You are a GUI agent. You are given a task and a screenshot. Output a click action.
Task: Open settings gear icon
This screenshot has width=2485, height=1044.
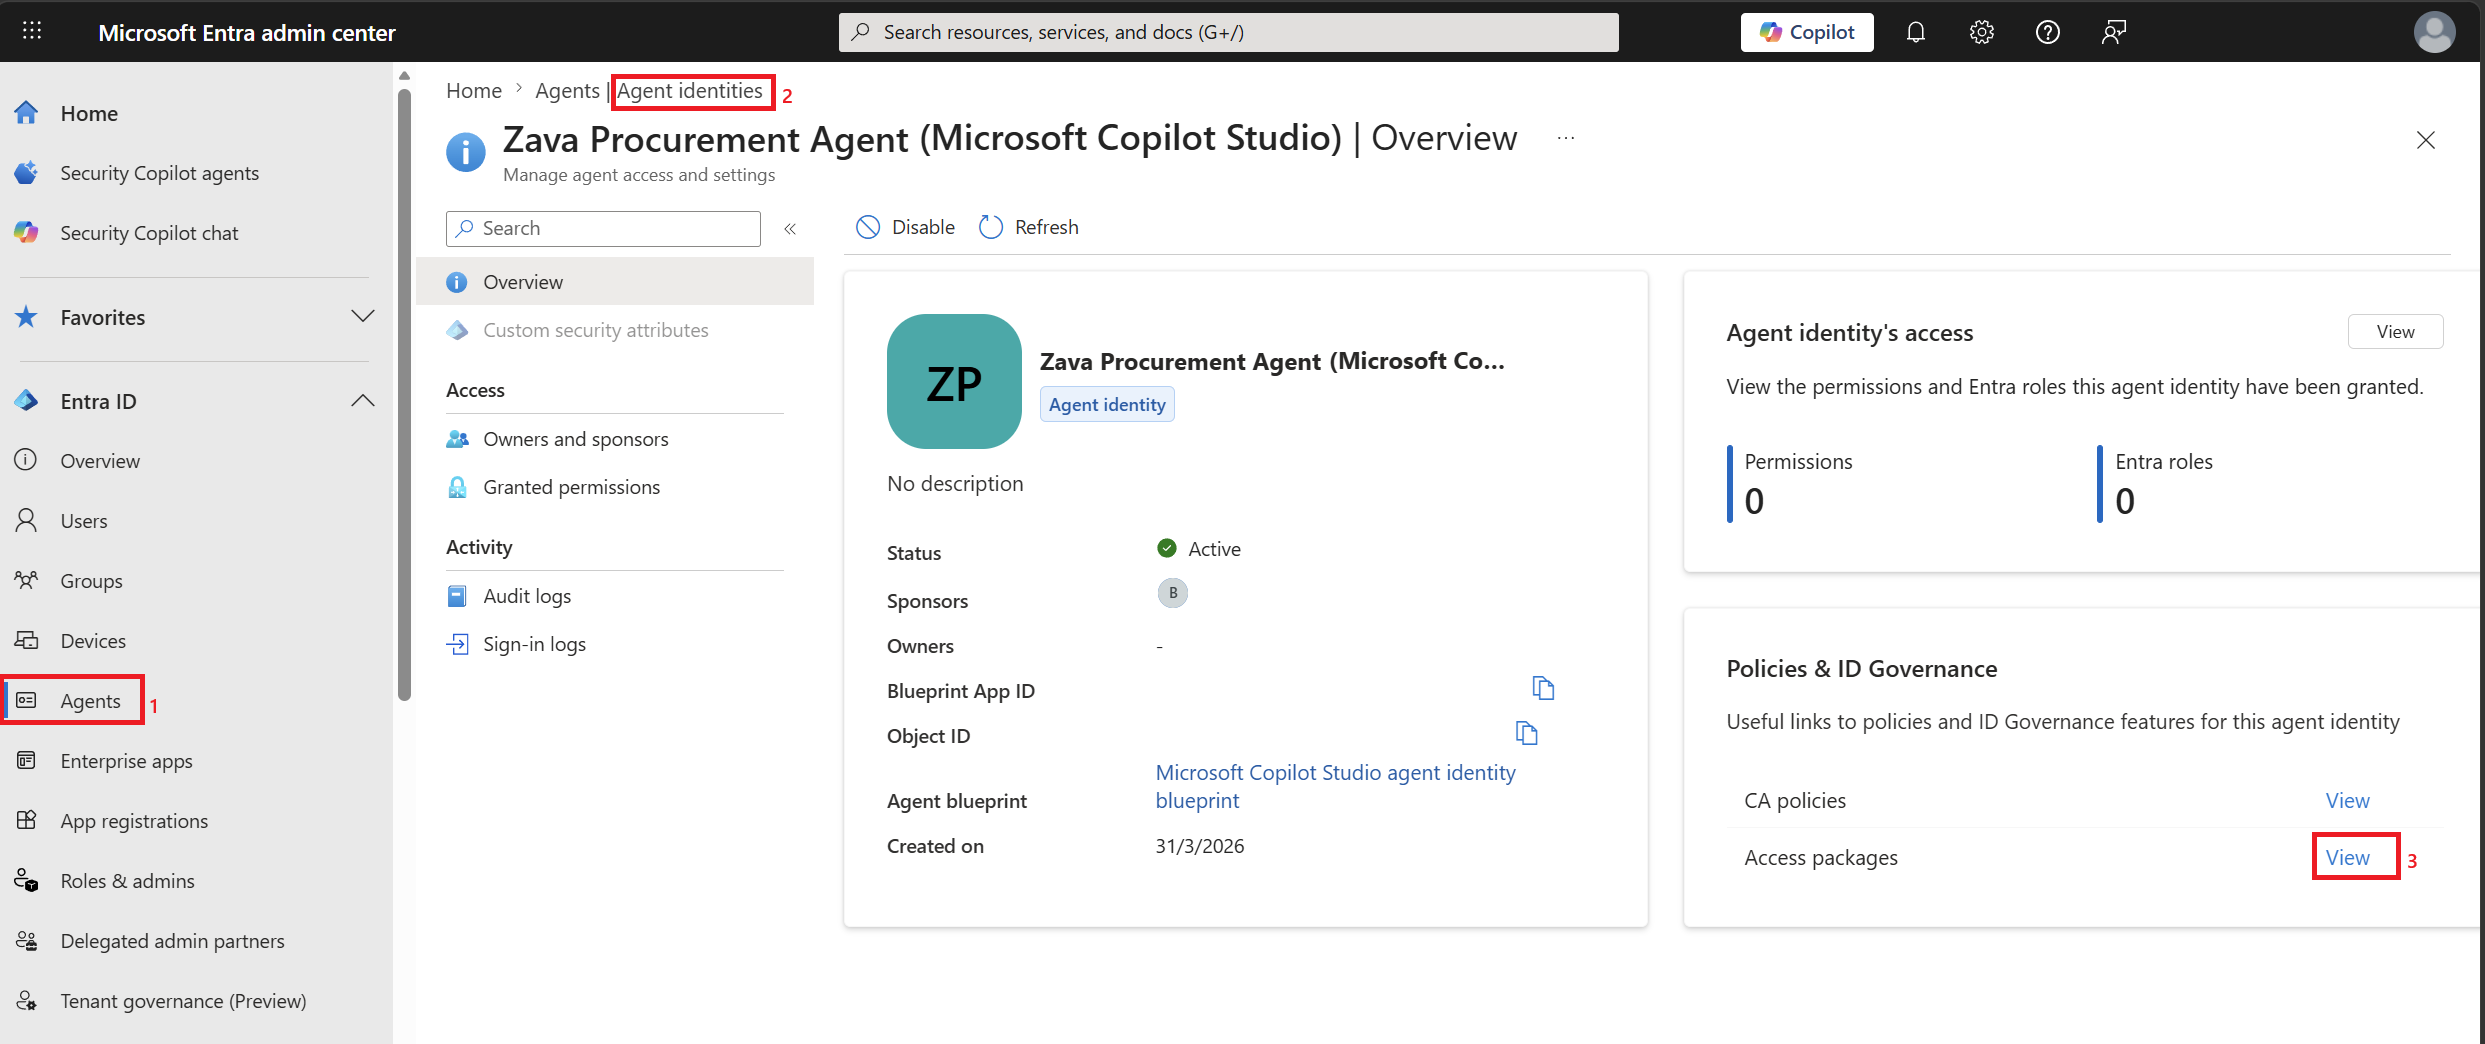pos(1981,32)
